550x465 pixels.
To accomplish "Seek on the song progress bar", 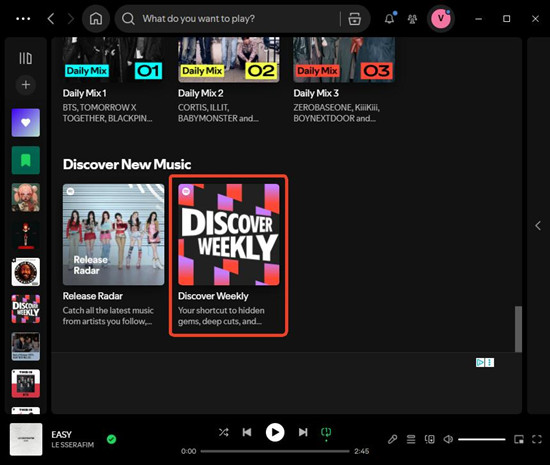I will (x=275, y=451).
